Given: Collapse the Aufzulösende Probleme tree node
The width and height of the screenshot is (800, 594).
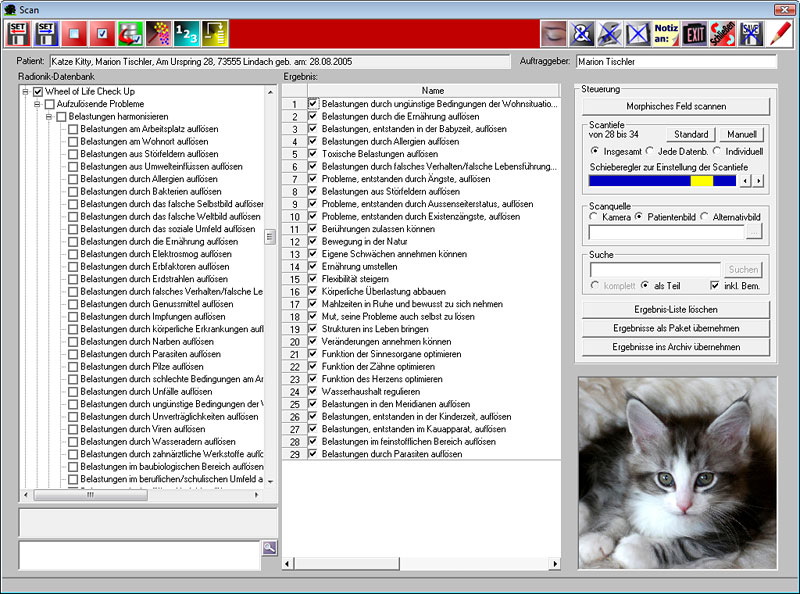Looking at the screenshot, I should point(37,104).
